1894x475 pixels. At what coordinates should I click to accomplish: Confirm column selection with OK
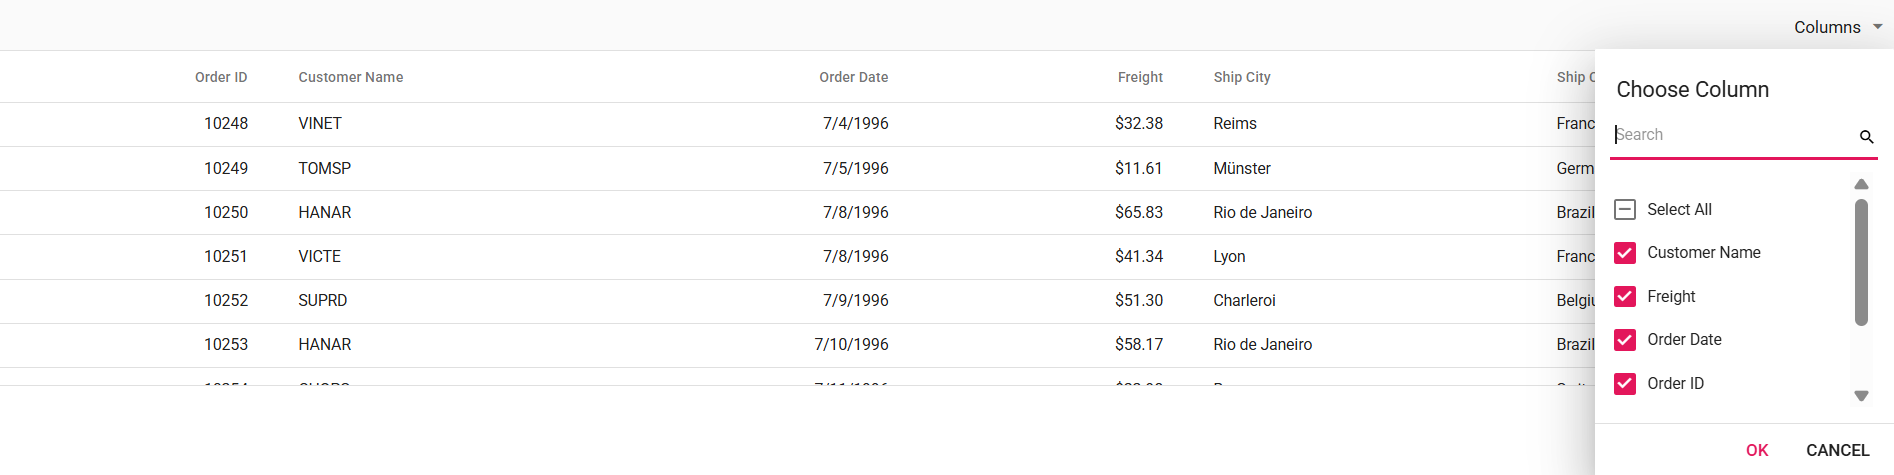pyautogui.click(x=1757, y=450)
